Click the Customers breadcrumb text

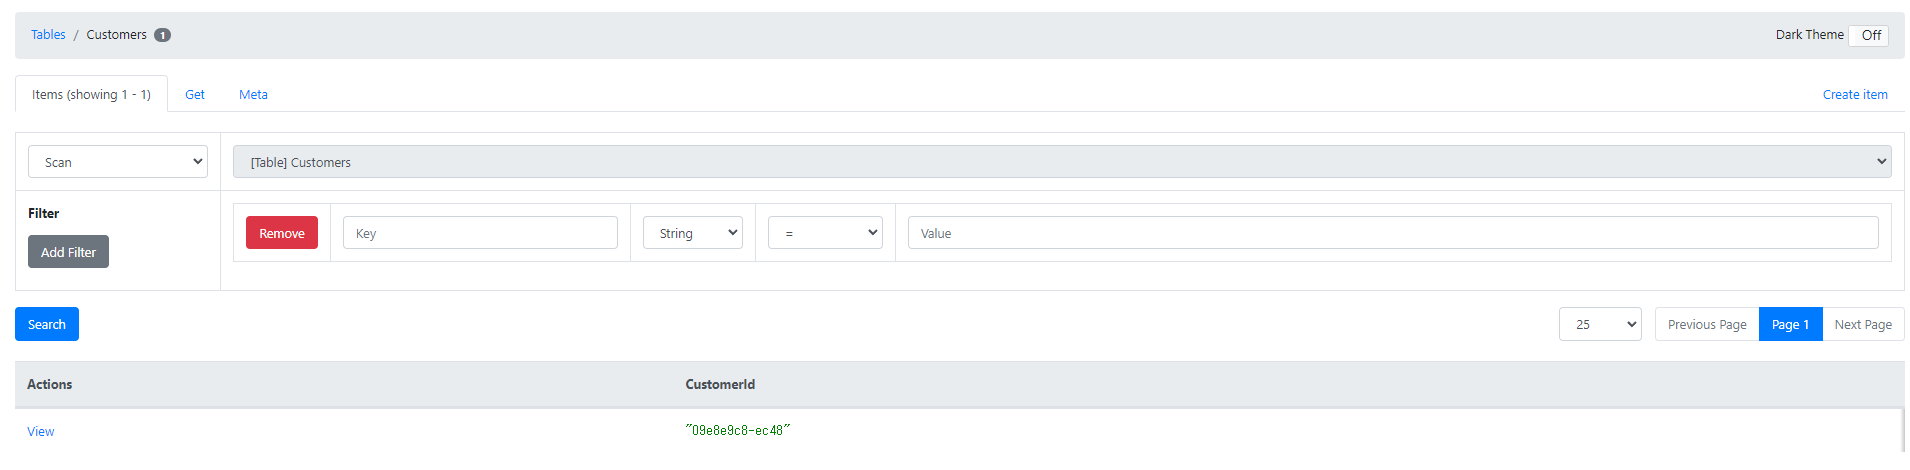(116, 35)
